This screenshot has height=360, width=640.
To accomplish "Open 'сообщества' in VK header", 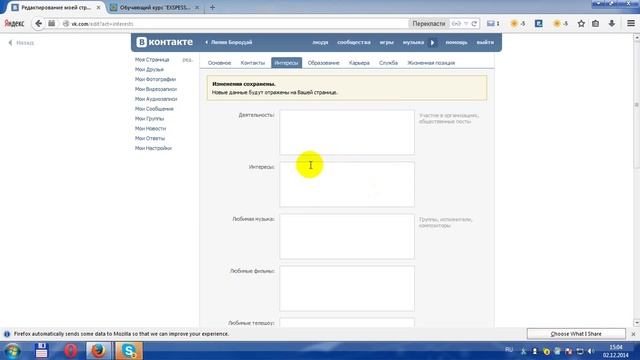I will 354,42.
